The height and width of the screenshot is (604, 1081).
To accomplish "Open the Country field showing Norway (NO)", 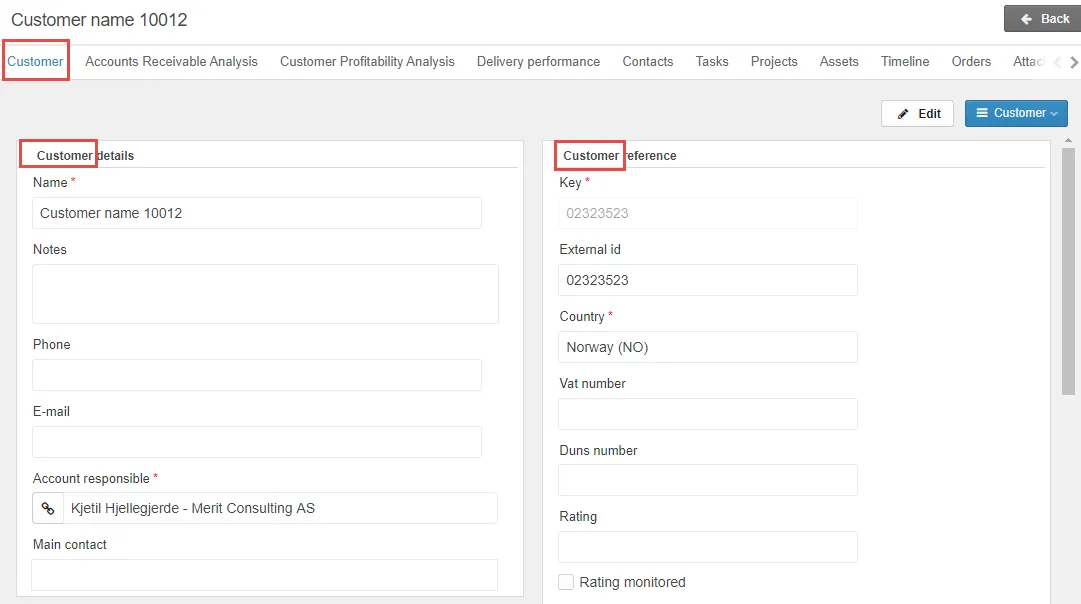I will tap(707, 347).
